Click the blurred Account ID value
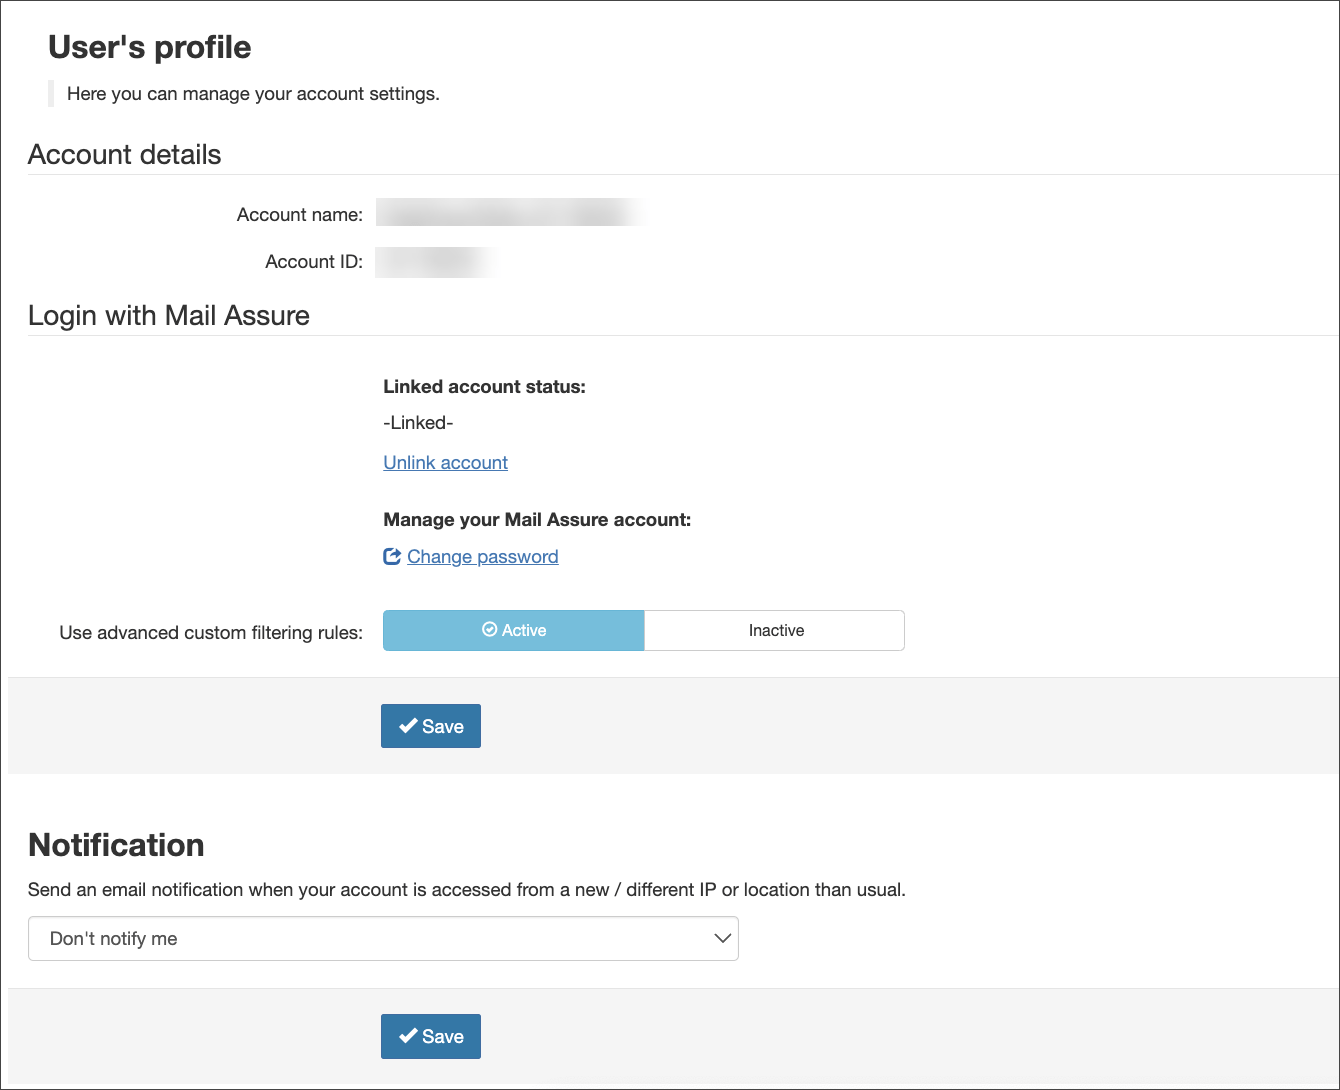The height and width of the screenshot is (1090, 1340). coord(437,261)
